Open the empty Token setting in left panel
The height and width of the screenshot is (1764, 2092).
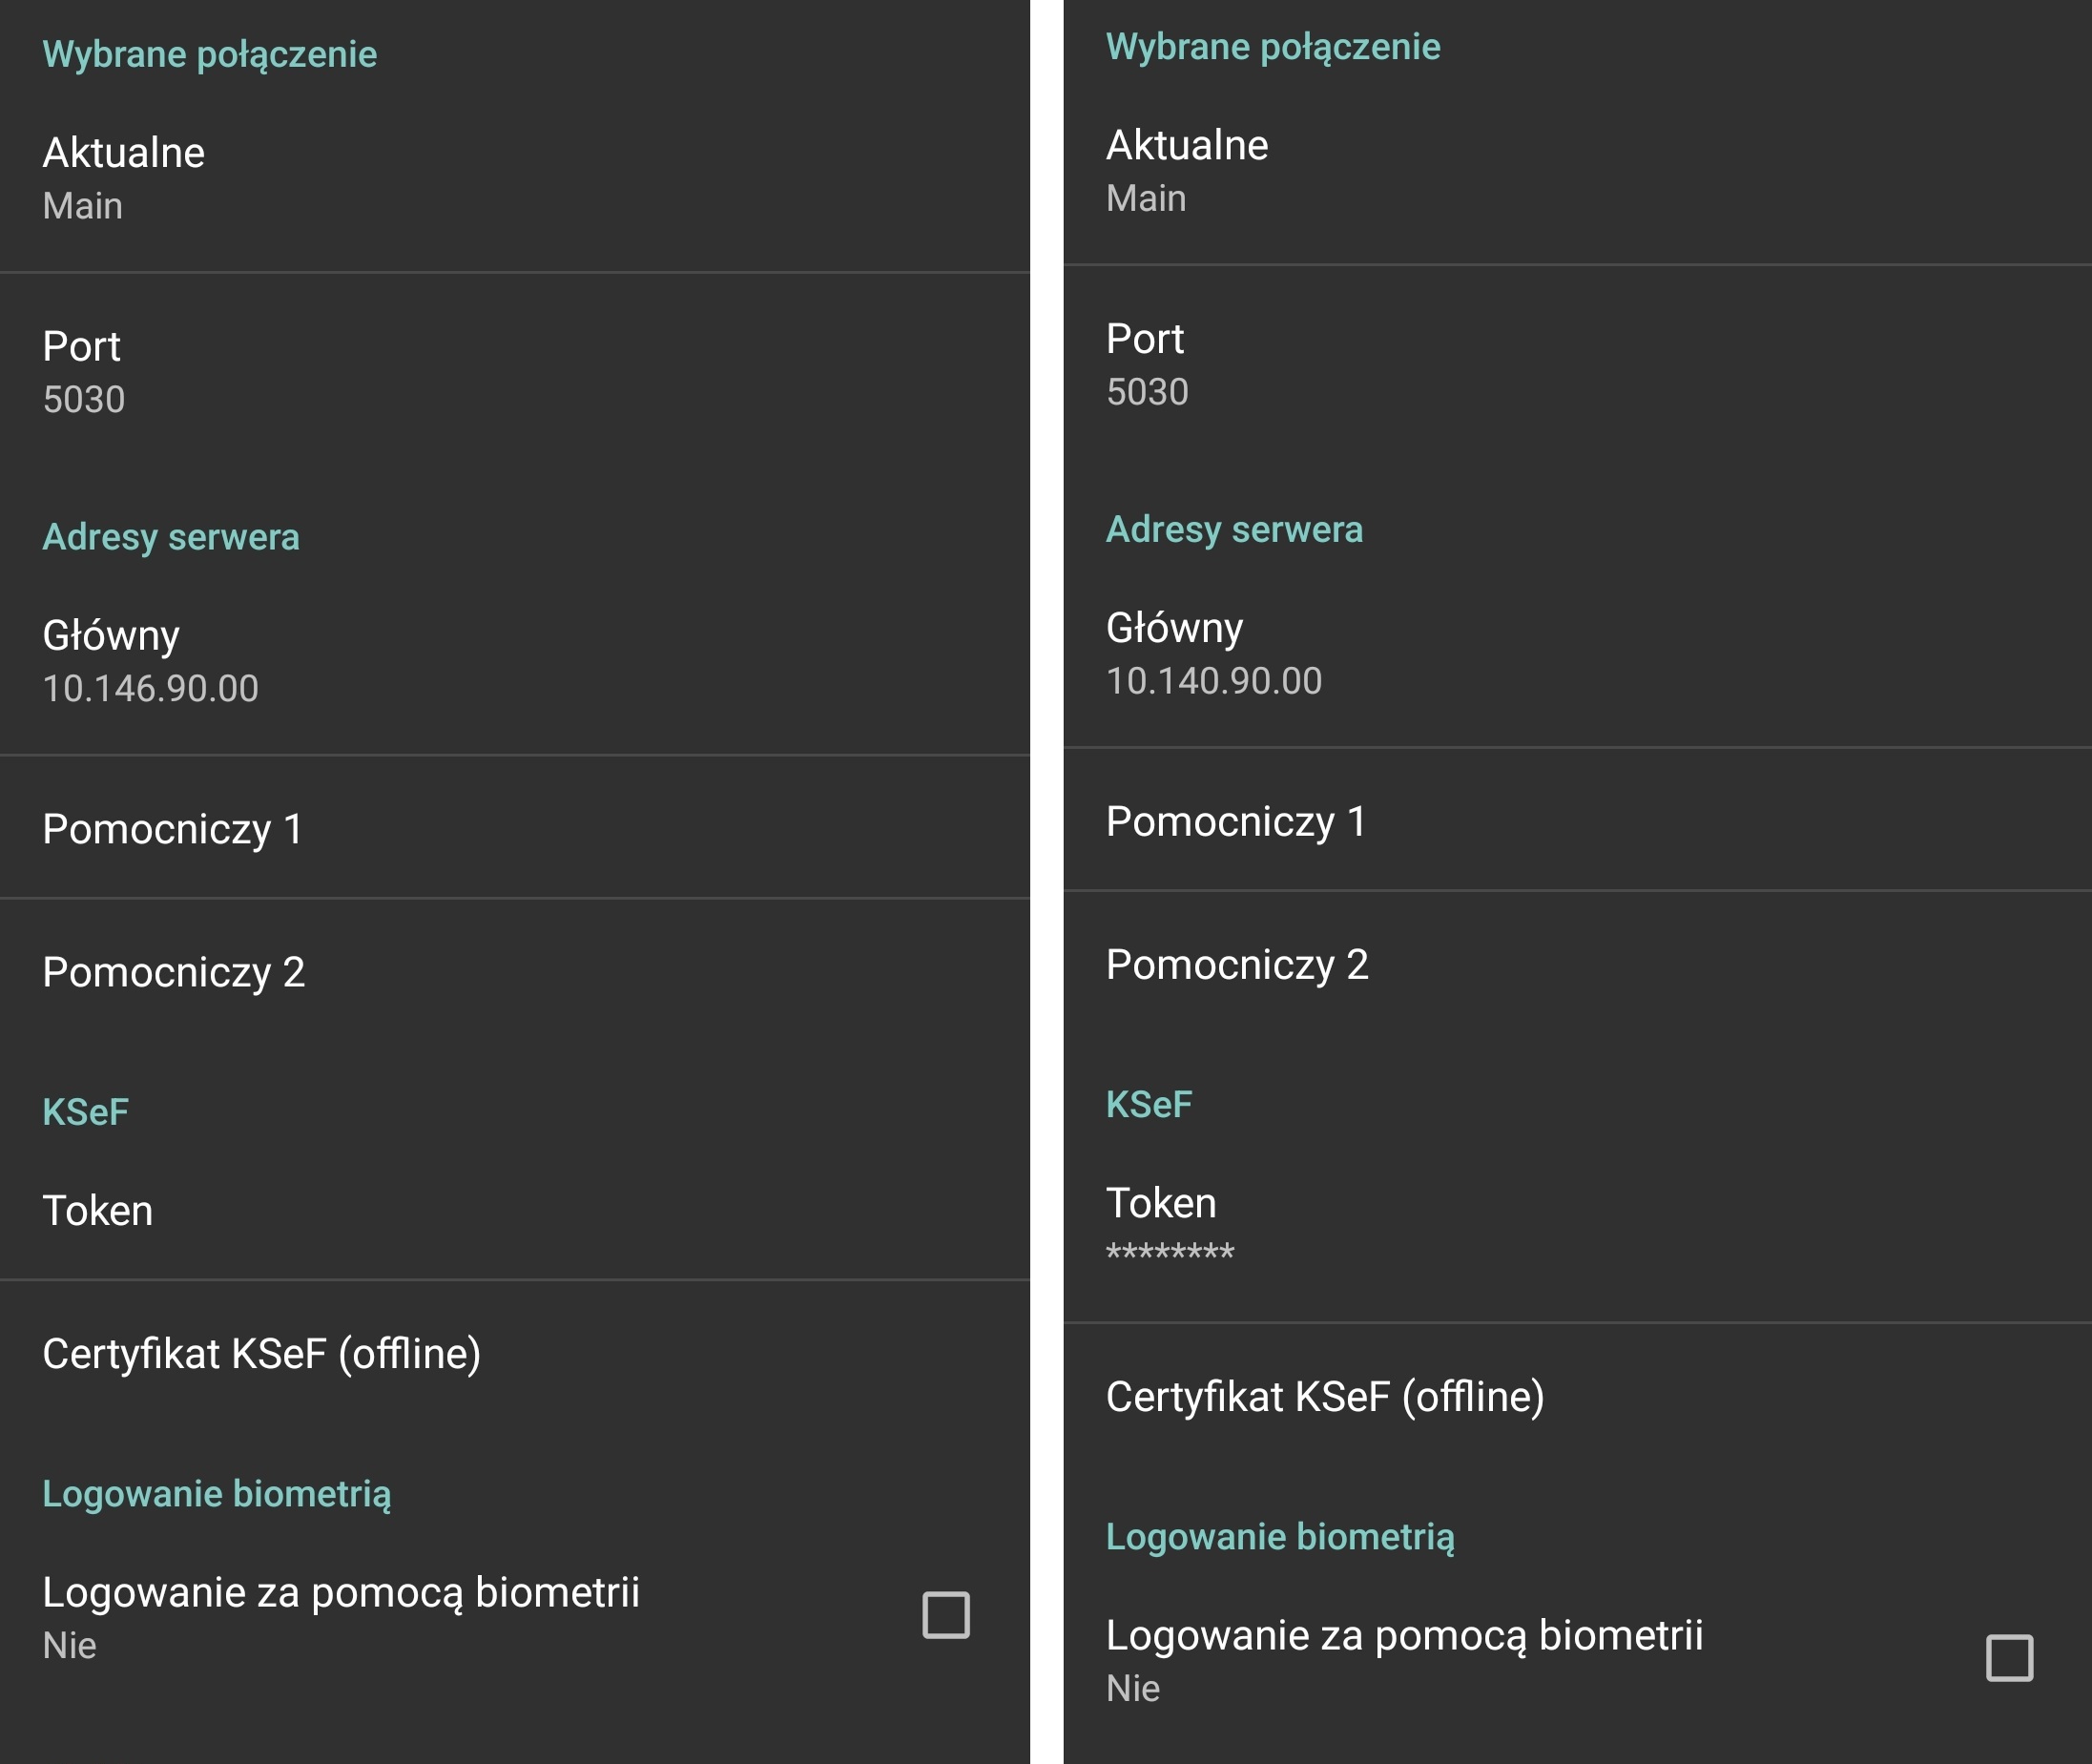[98, 1210]
